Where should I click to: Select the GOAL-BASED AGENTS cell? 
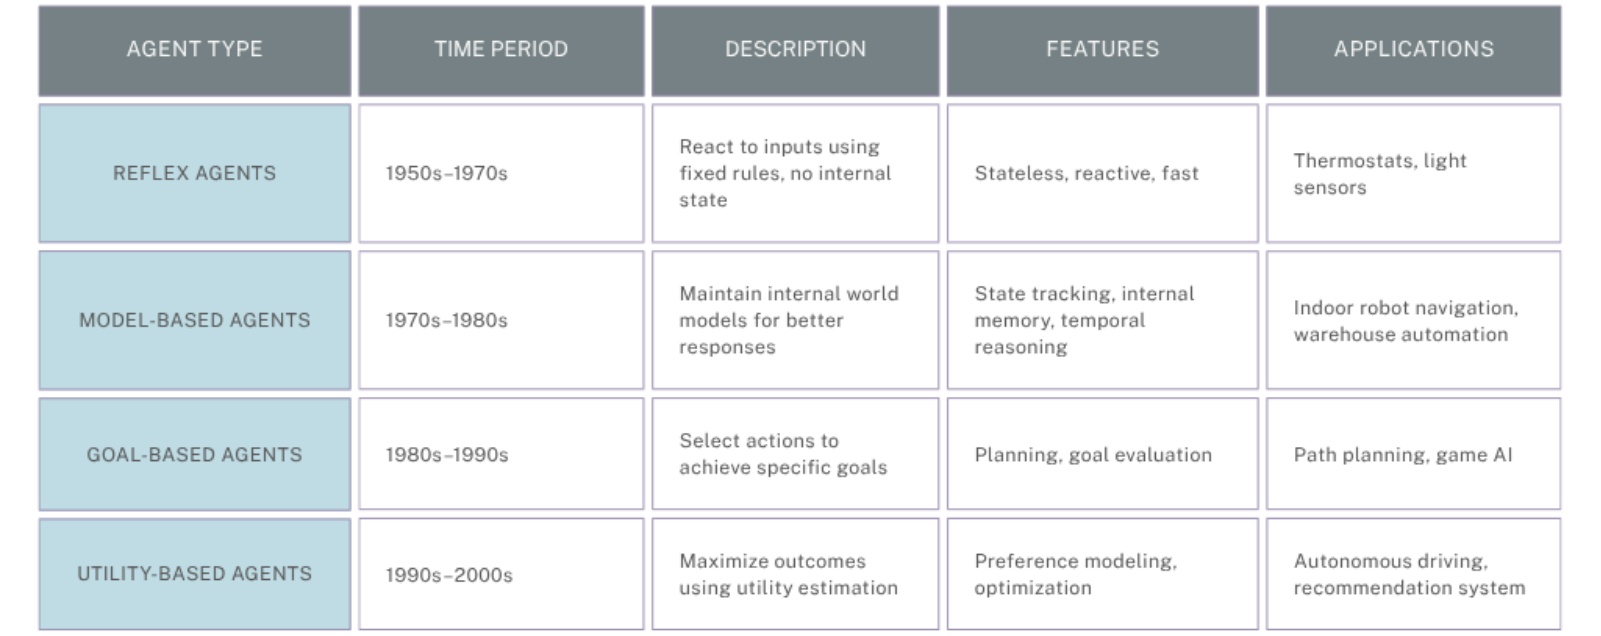coord(195,454)
